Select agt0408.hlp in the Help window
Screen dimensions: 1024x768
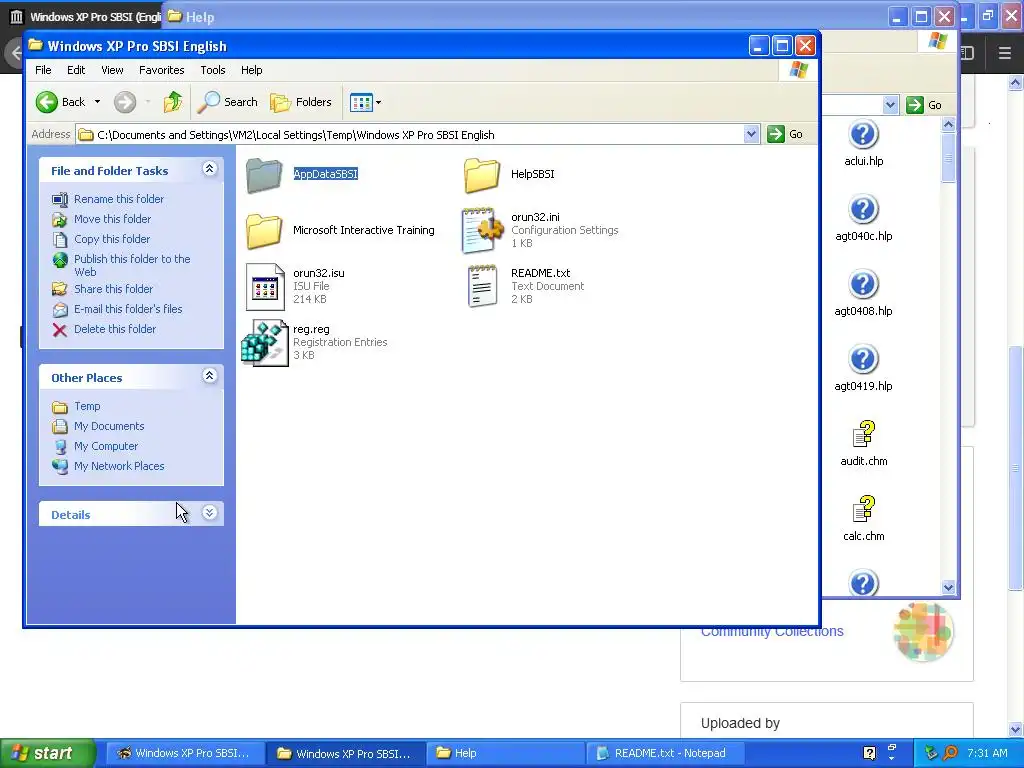pyautogui.click(x=863, y=294)
